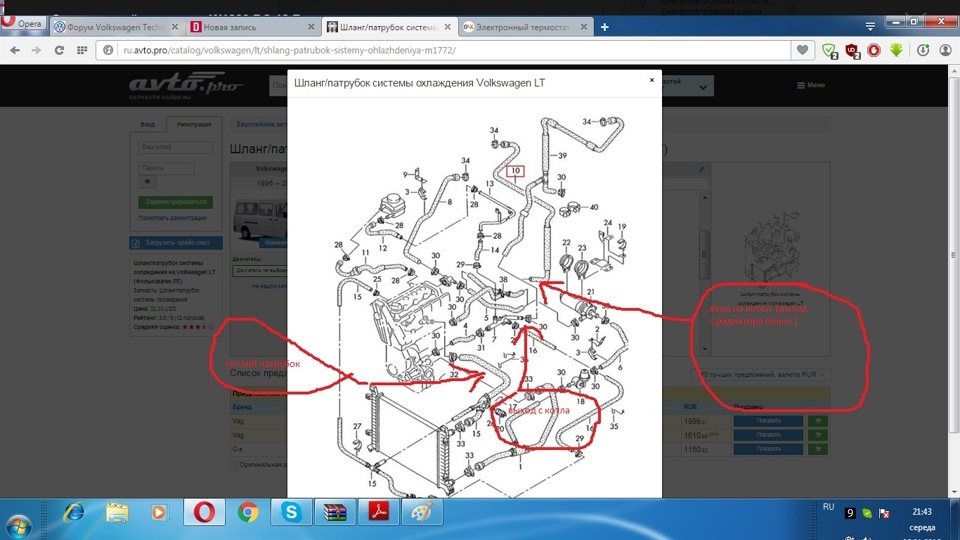This screenshot has width=960, height=540.
Task: Toggle the Оригинальная checkbox
Action: pos(234,465)
